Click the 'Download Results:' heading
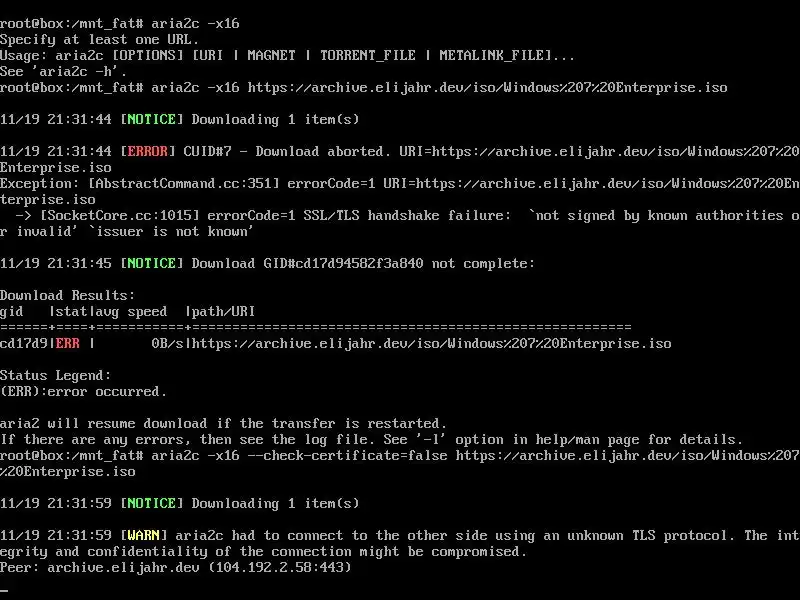800x600 pixels. tap(67, 295)
